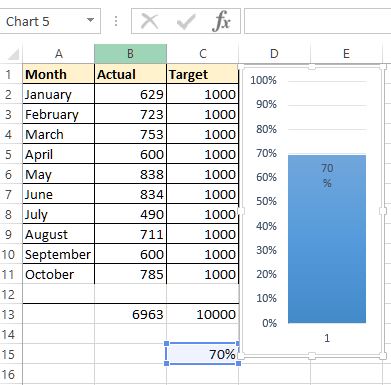
Task: Select column B header
Action: coord(130,54)
